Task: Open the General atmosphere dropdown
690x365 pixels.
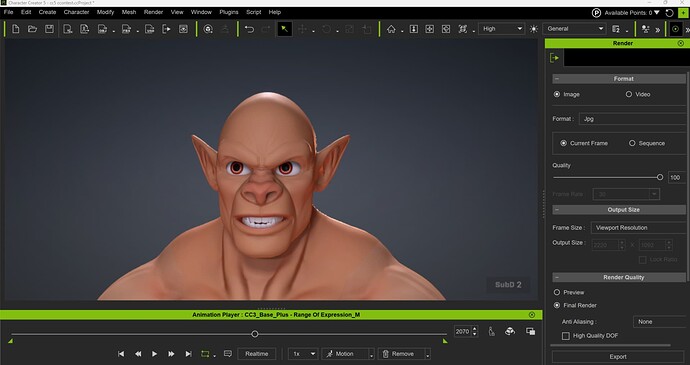Action: click(x=574, y=29)
